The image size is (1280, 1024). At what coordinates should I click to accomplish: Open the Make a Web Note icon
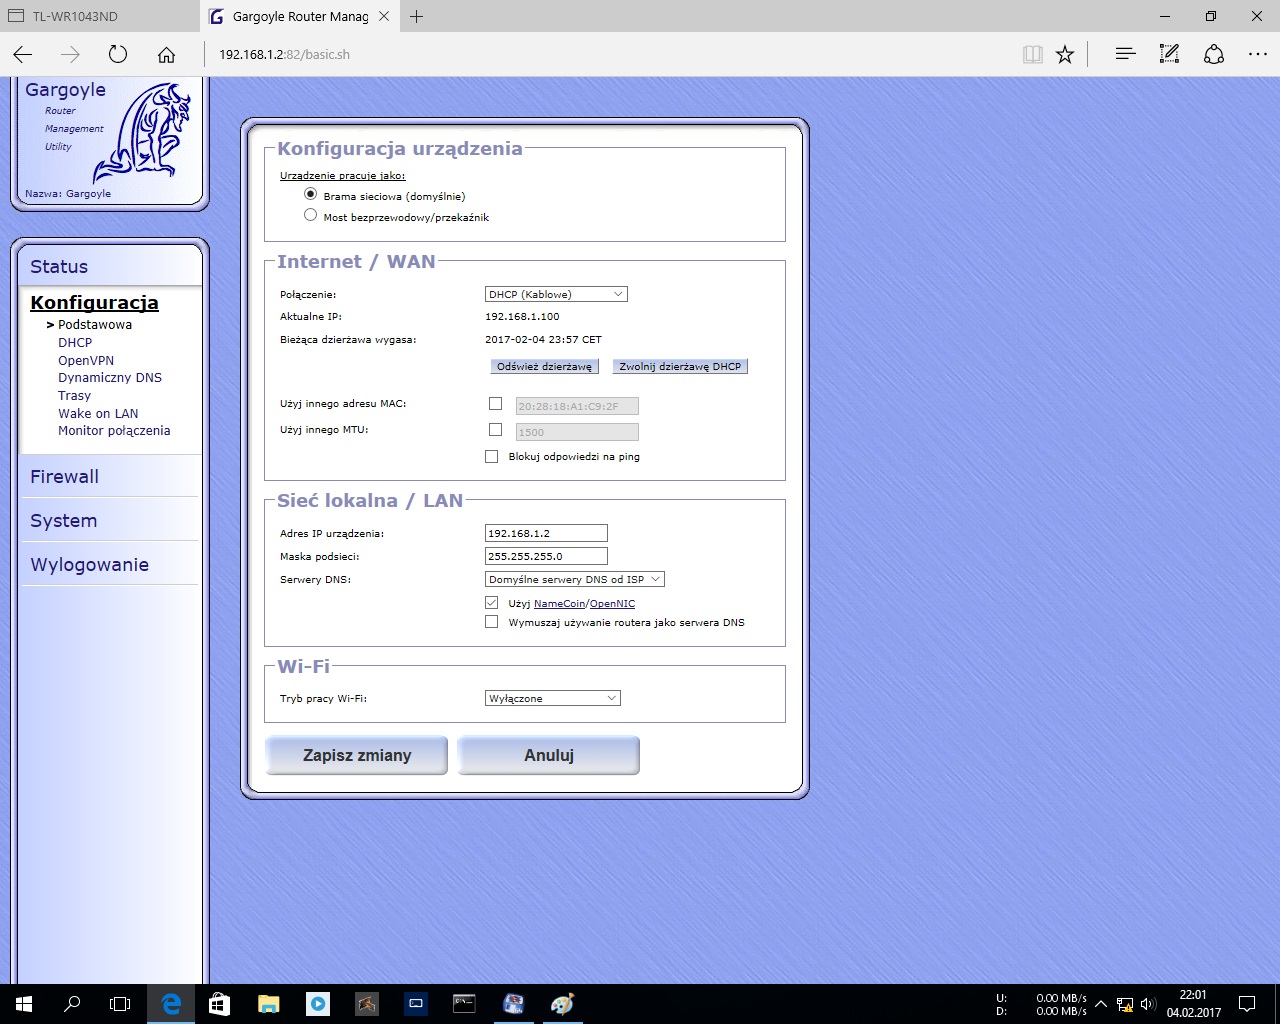coord(1169,54)
